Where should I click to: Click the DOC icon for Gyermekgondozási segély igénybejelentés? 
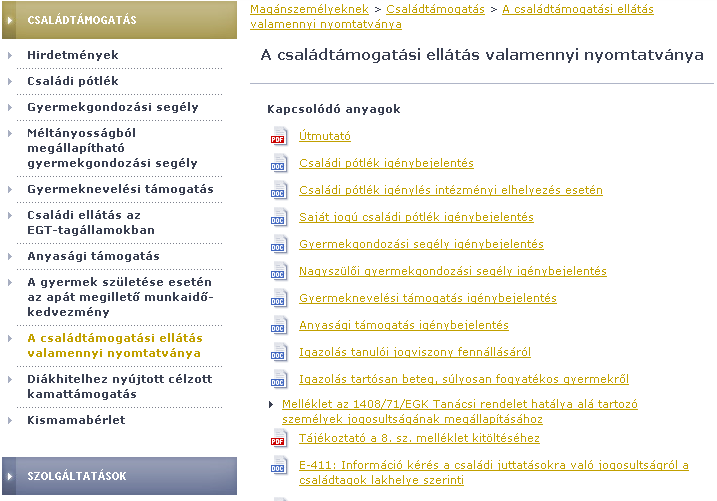[278, 244]
